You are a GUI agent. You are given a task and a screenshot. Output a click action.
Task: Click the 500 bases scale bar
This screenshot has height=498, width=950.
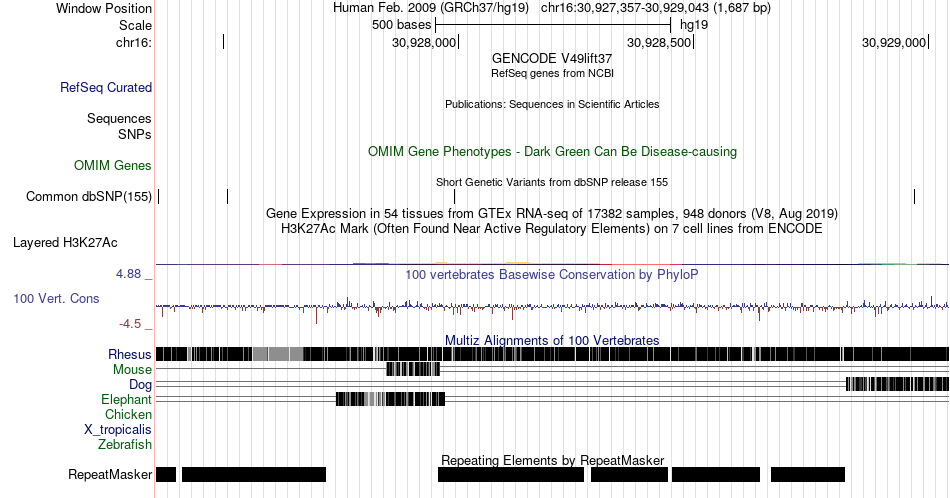(553, 25)
